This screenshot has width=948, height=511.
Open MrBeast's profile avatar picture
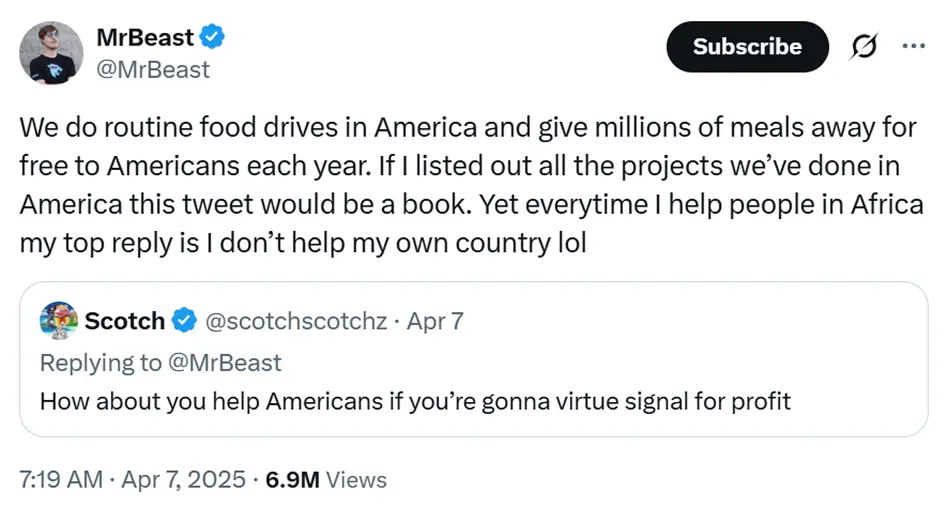(x=51, y=53)
